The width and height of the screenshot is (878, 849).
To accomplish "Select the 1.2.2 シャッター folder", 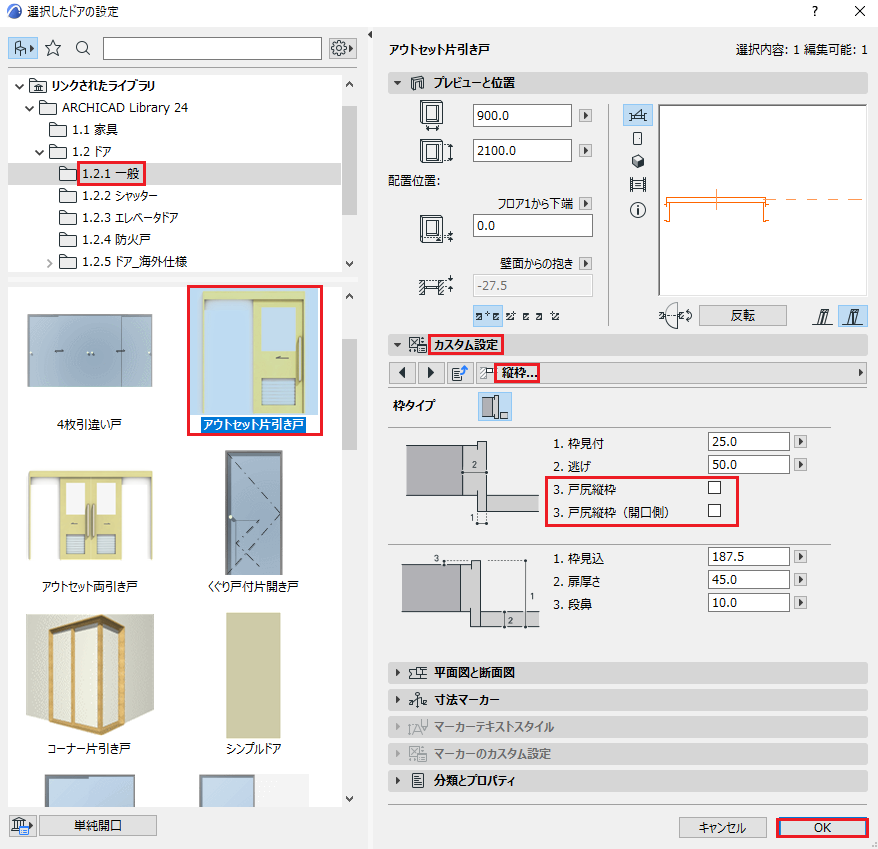I will [x=119, y=195].
